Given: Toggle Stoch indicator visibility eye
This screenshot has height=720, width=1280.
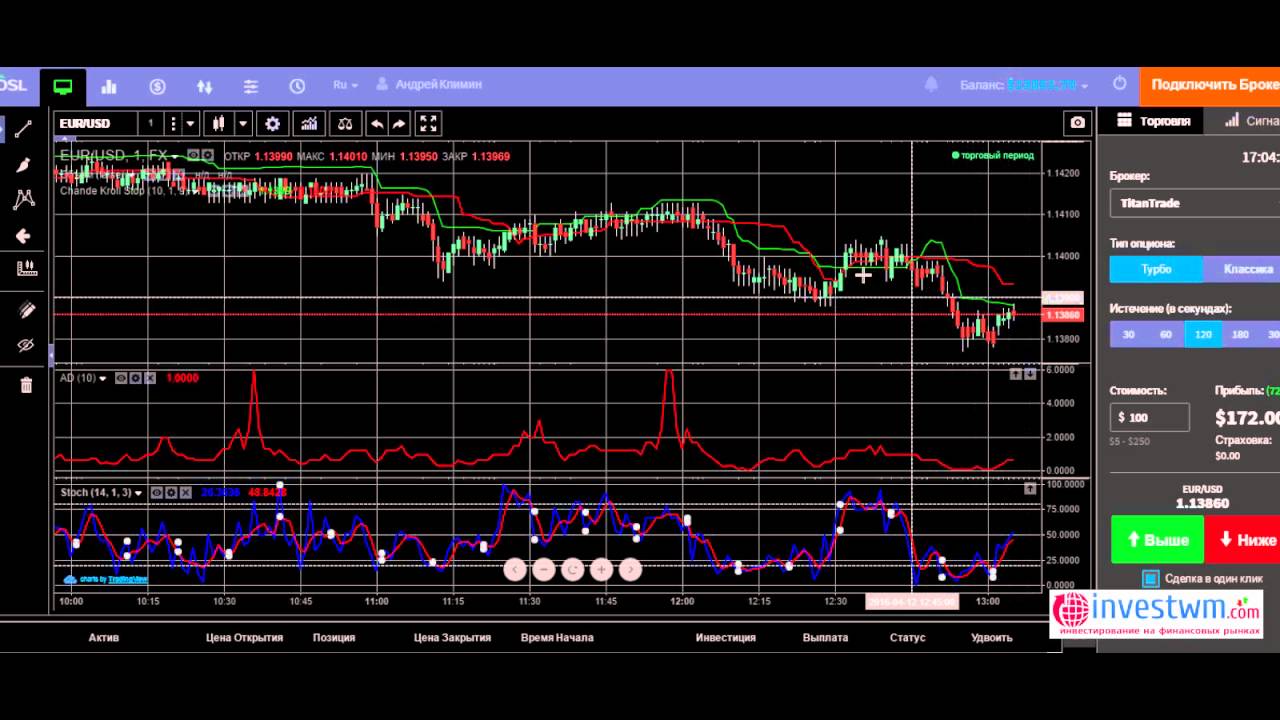Looking at the screenshot, I should tap(157, 493).
